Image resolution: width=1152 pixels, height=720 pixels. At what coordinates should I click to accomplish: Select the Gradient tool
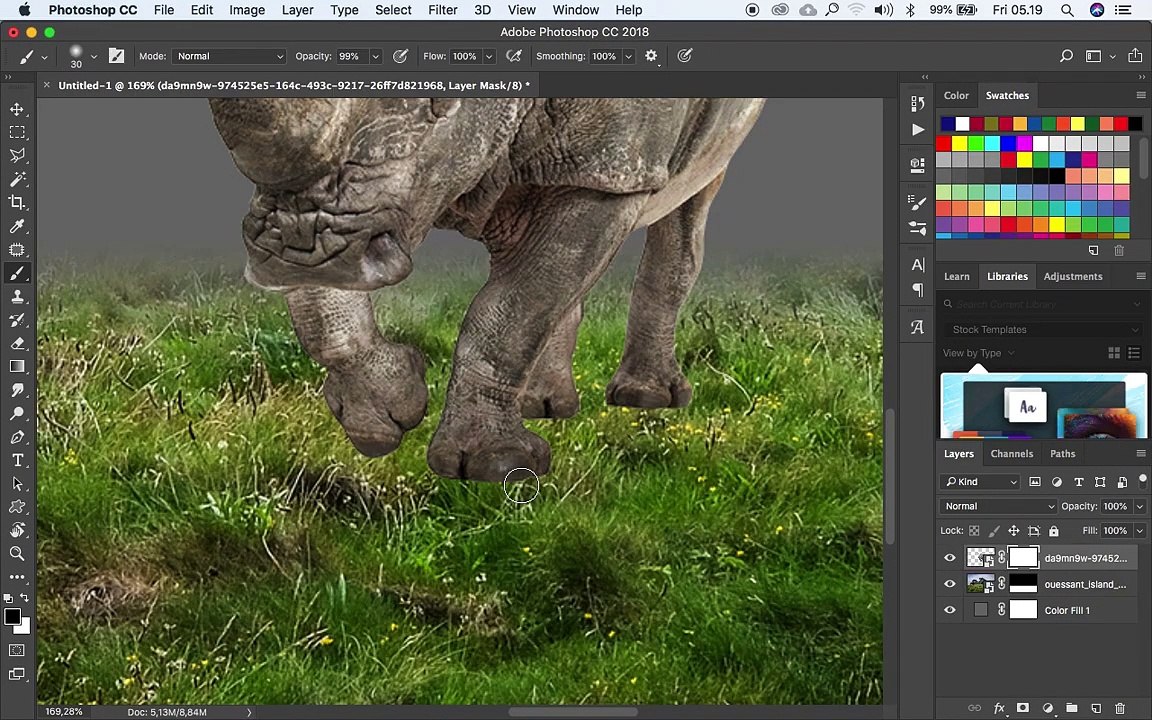[17, 367]
